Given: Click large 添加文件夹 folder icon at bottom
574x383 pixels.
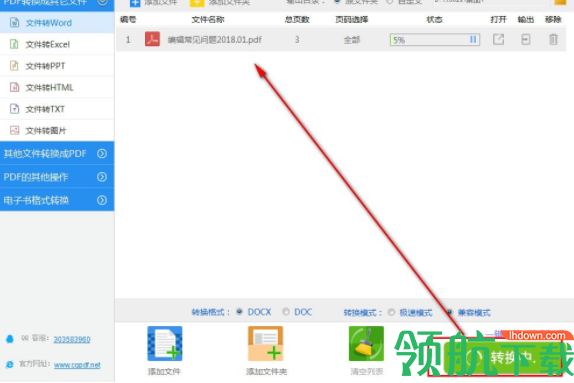Looking at the screenshot, I should point(265,343).
